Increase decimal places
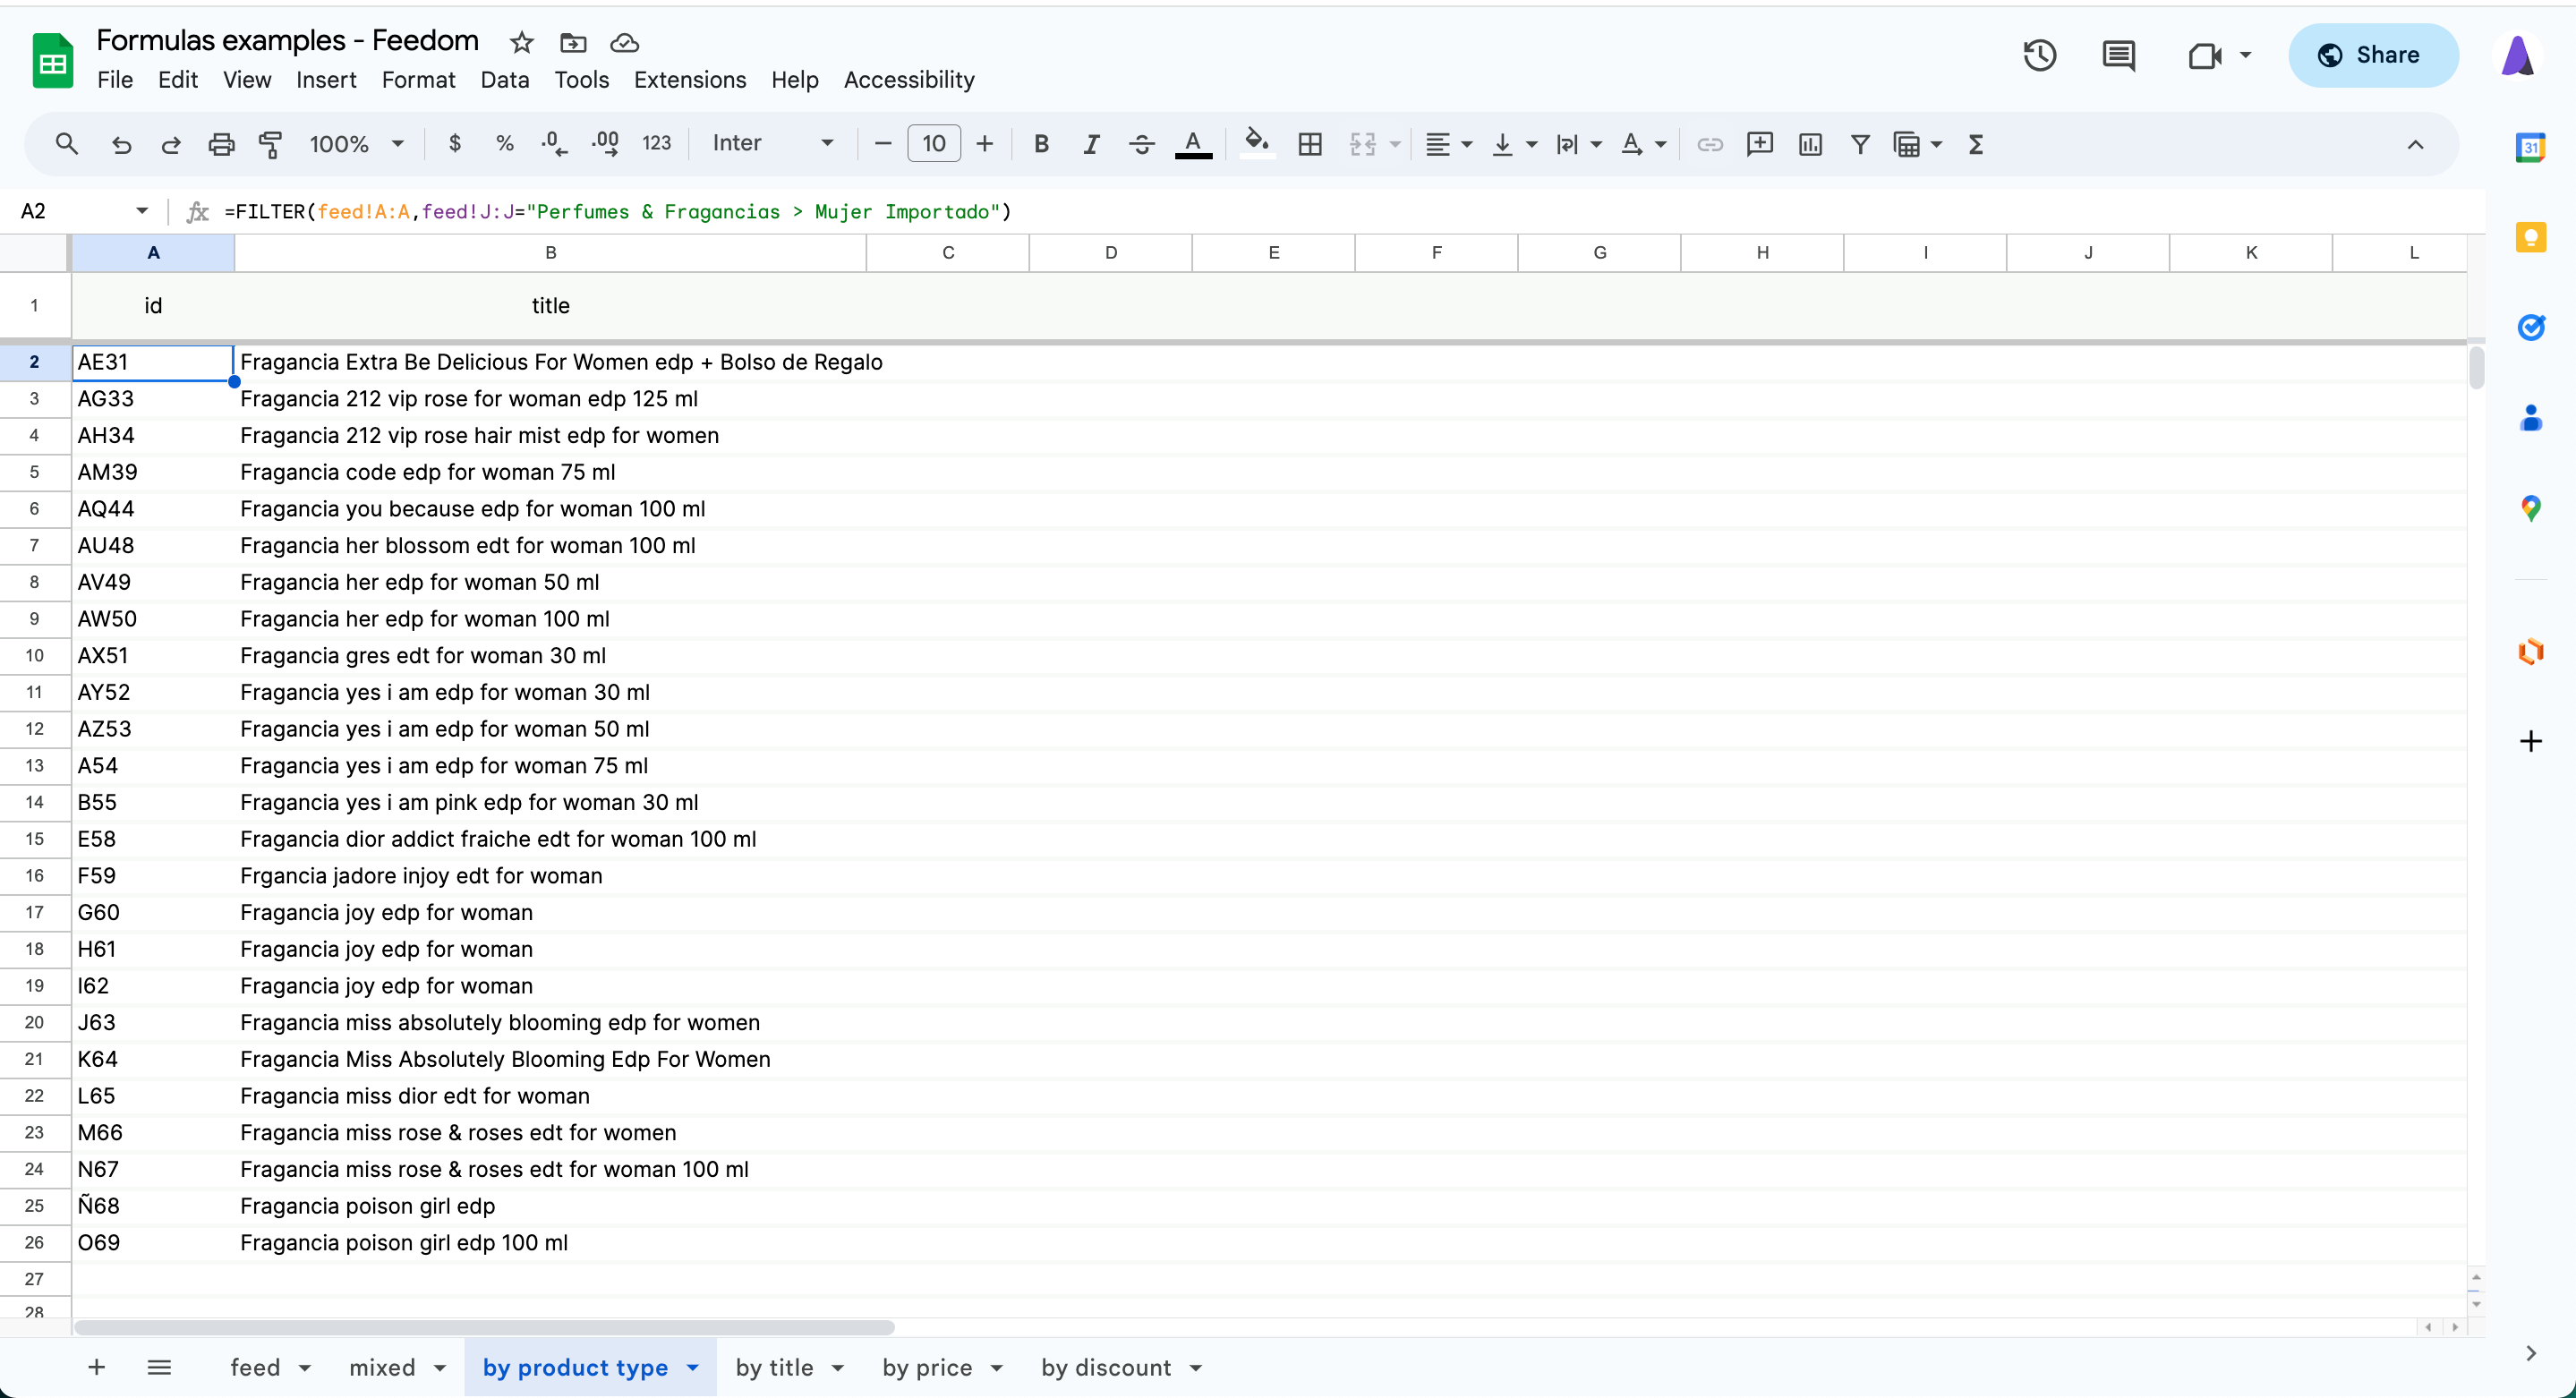The width and height of the screenshot is (2576, 1398). 605,144
